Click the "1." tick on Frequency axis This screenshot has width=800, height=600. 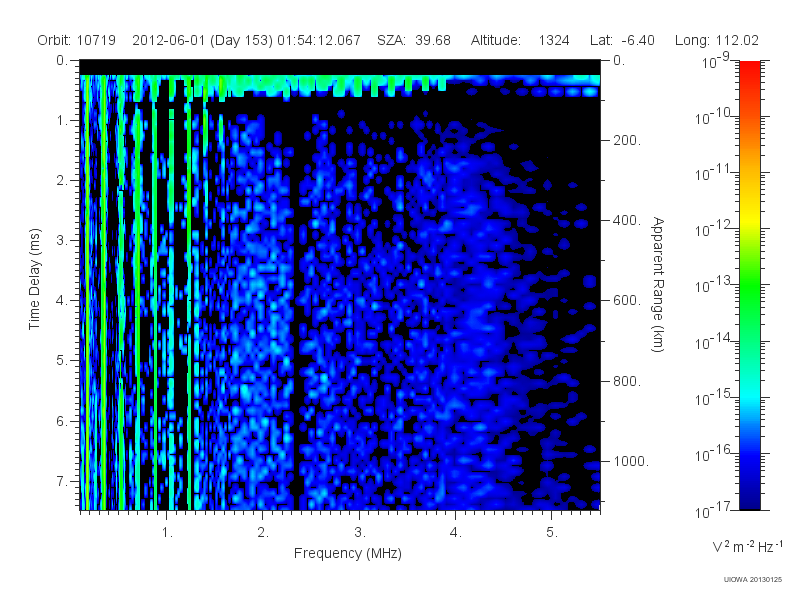point(167,533)
